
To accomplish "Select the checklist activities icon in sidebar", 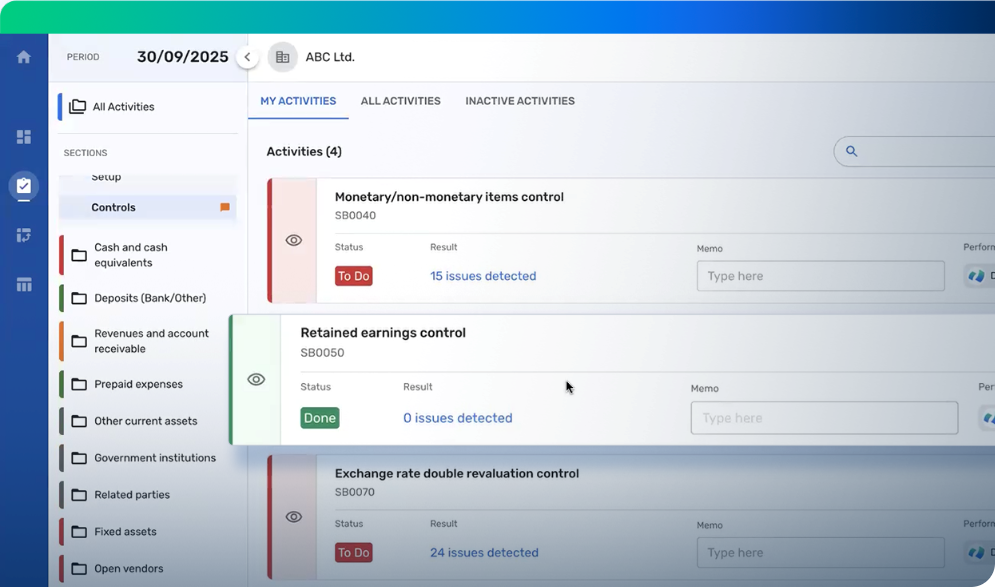I will click(x=24, y=186).
